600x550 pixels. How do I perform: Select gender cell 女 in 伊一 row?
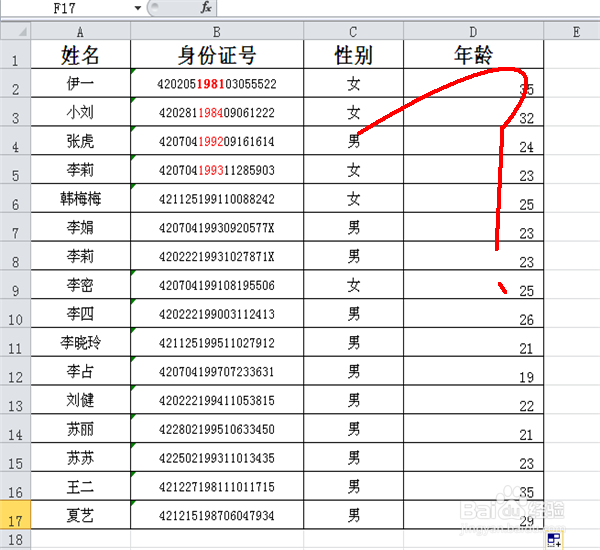pos(353,83)
